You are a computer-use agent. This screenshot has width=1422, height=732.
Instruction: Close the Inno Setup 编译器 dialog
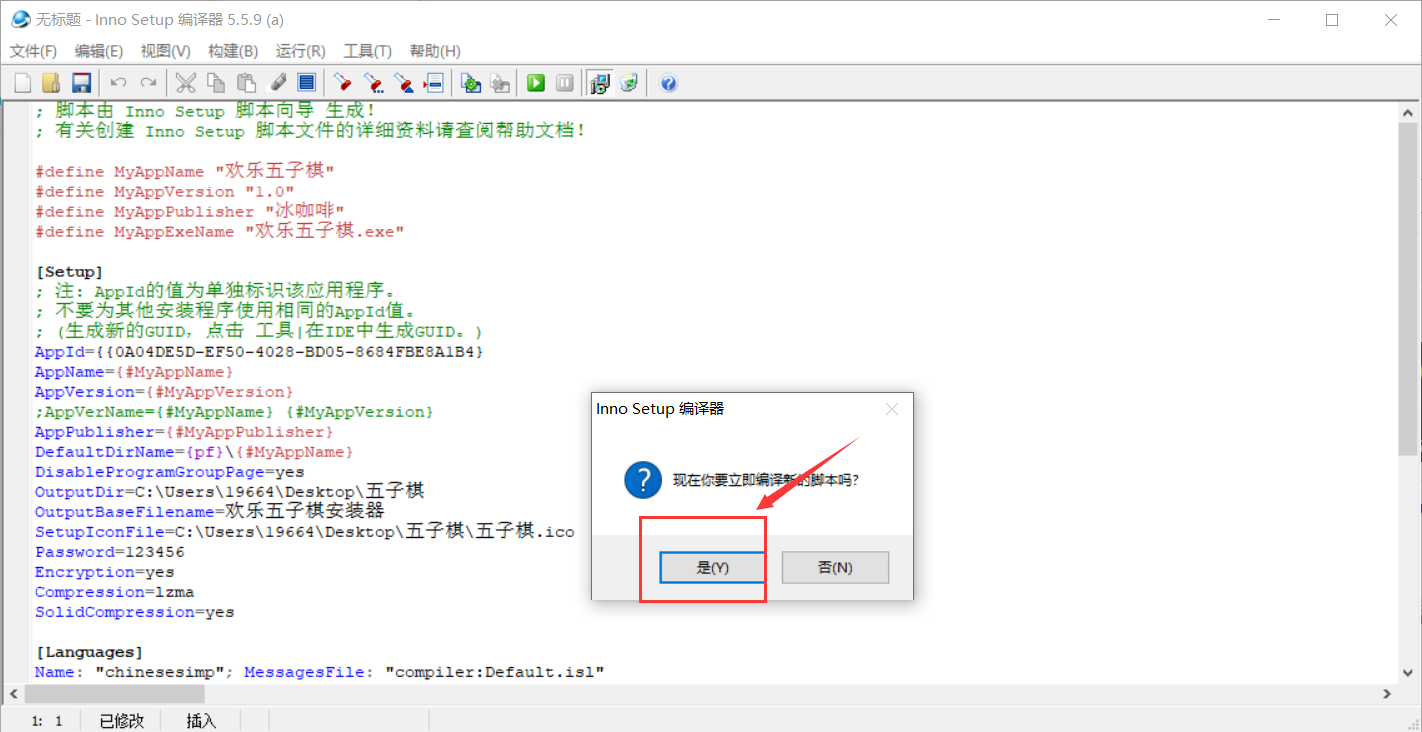tap(892, 409)
